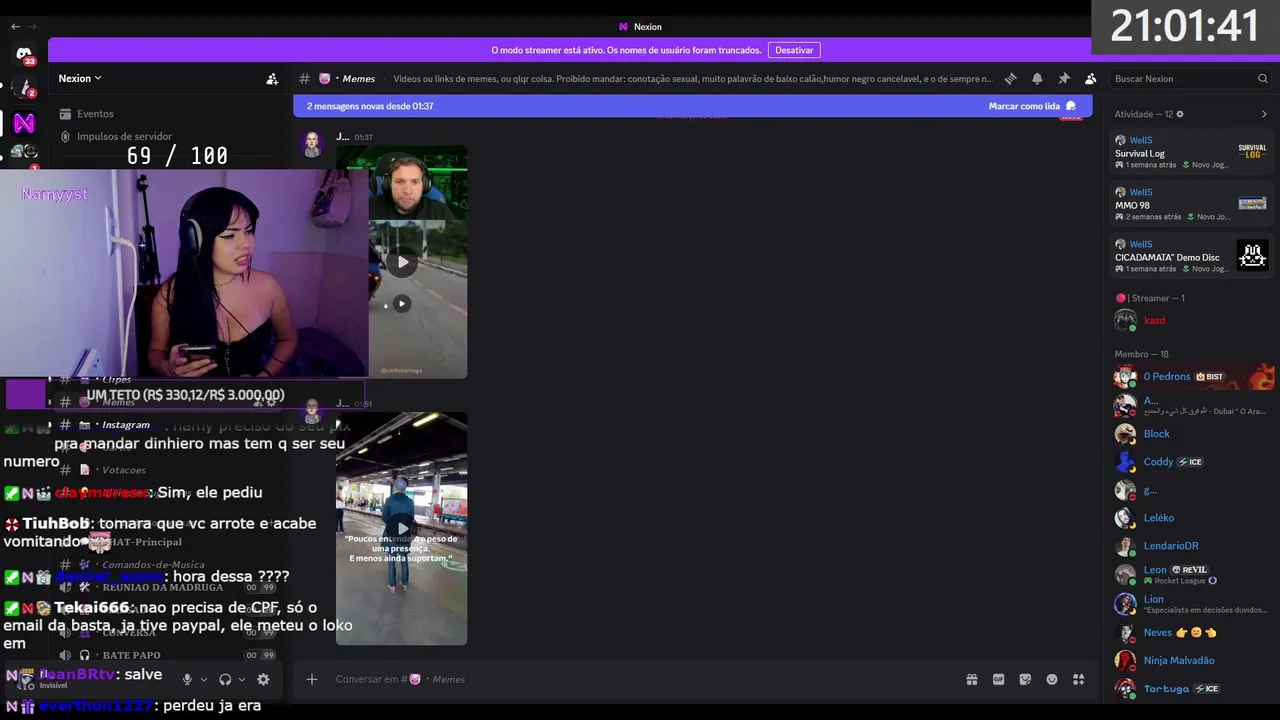
Task: Click the server icon with 2 badge
Action: tap(24, 88)
